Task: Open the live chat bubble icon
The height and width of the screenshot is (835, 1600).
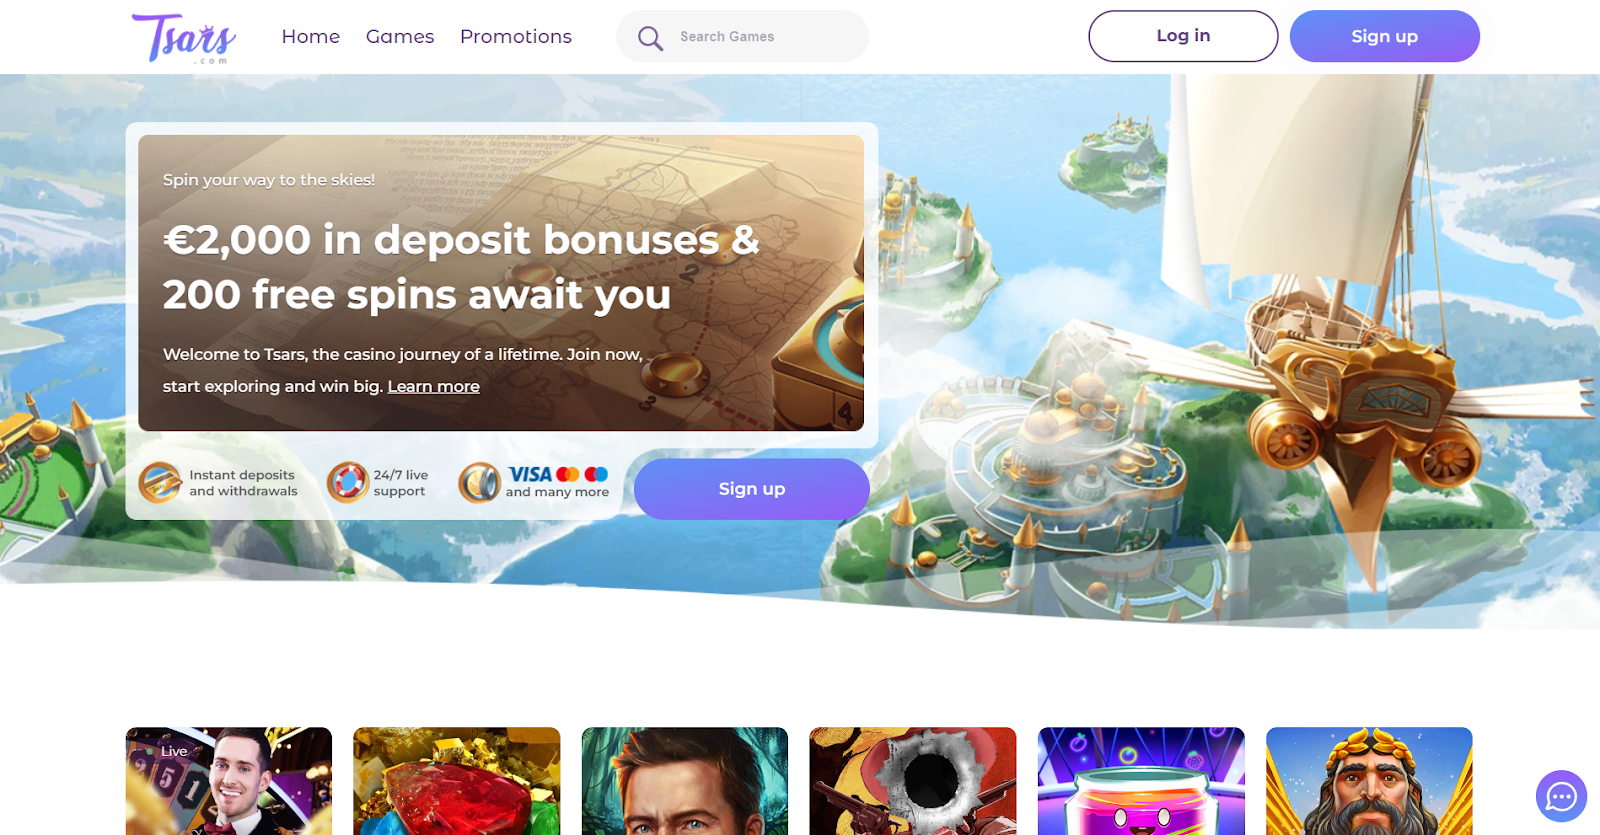Action: (1561, 796)
